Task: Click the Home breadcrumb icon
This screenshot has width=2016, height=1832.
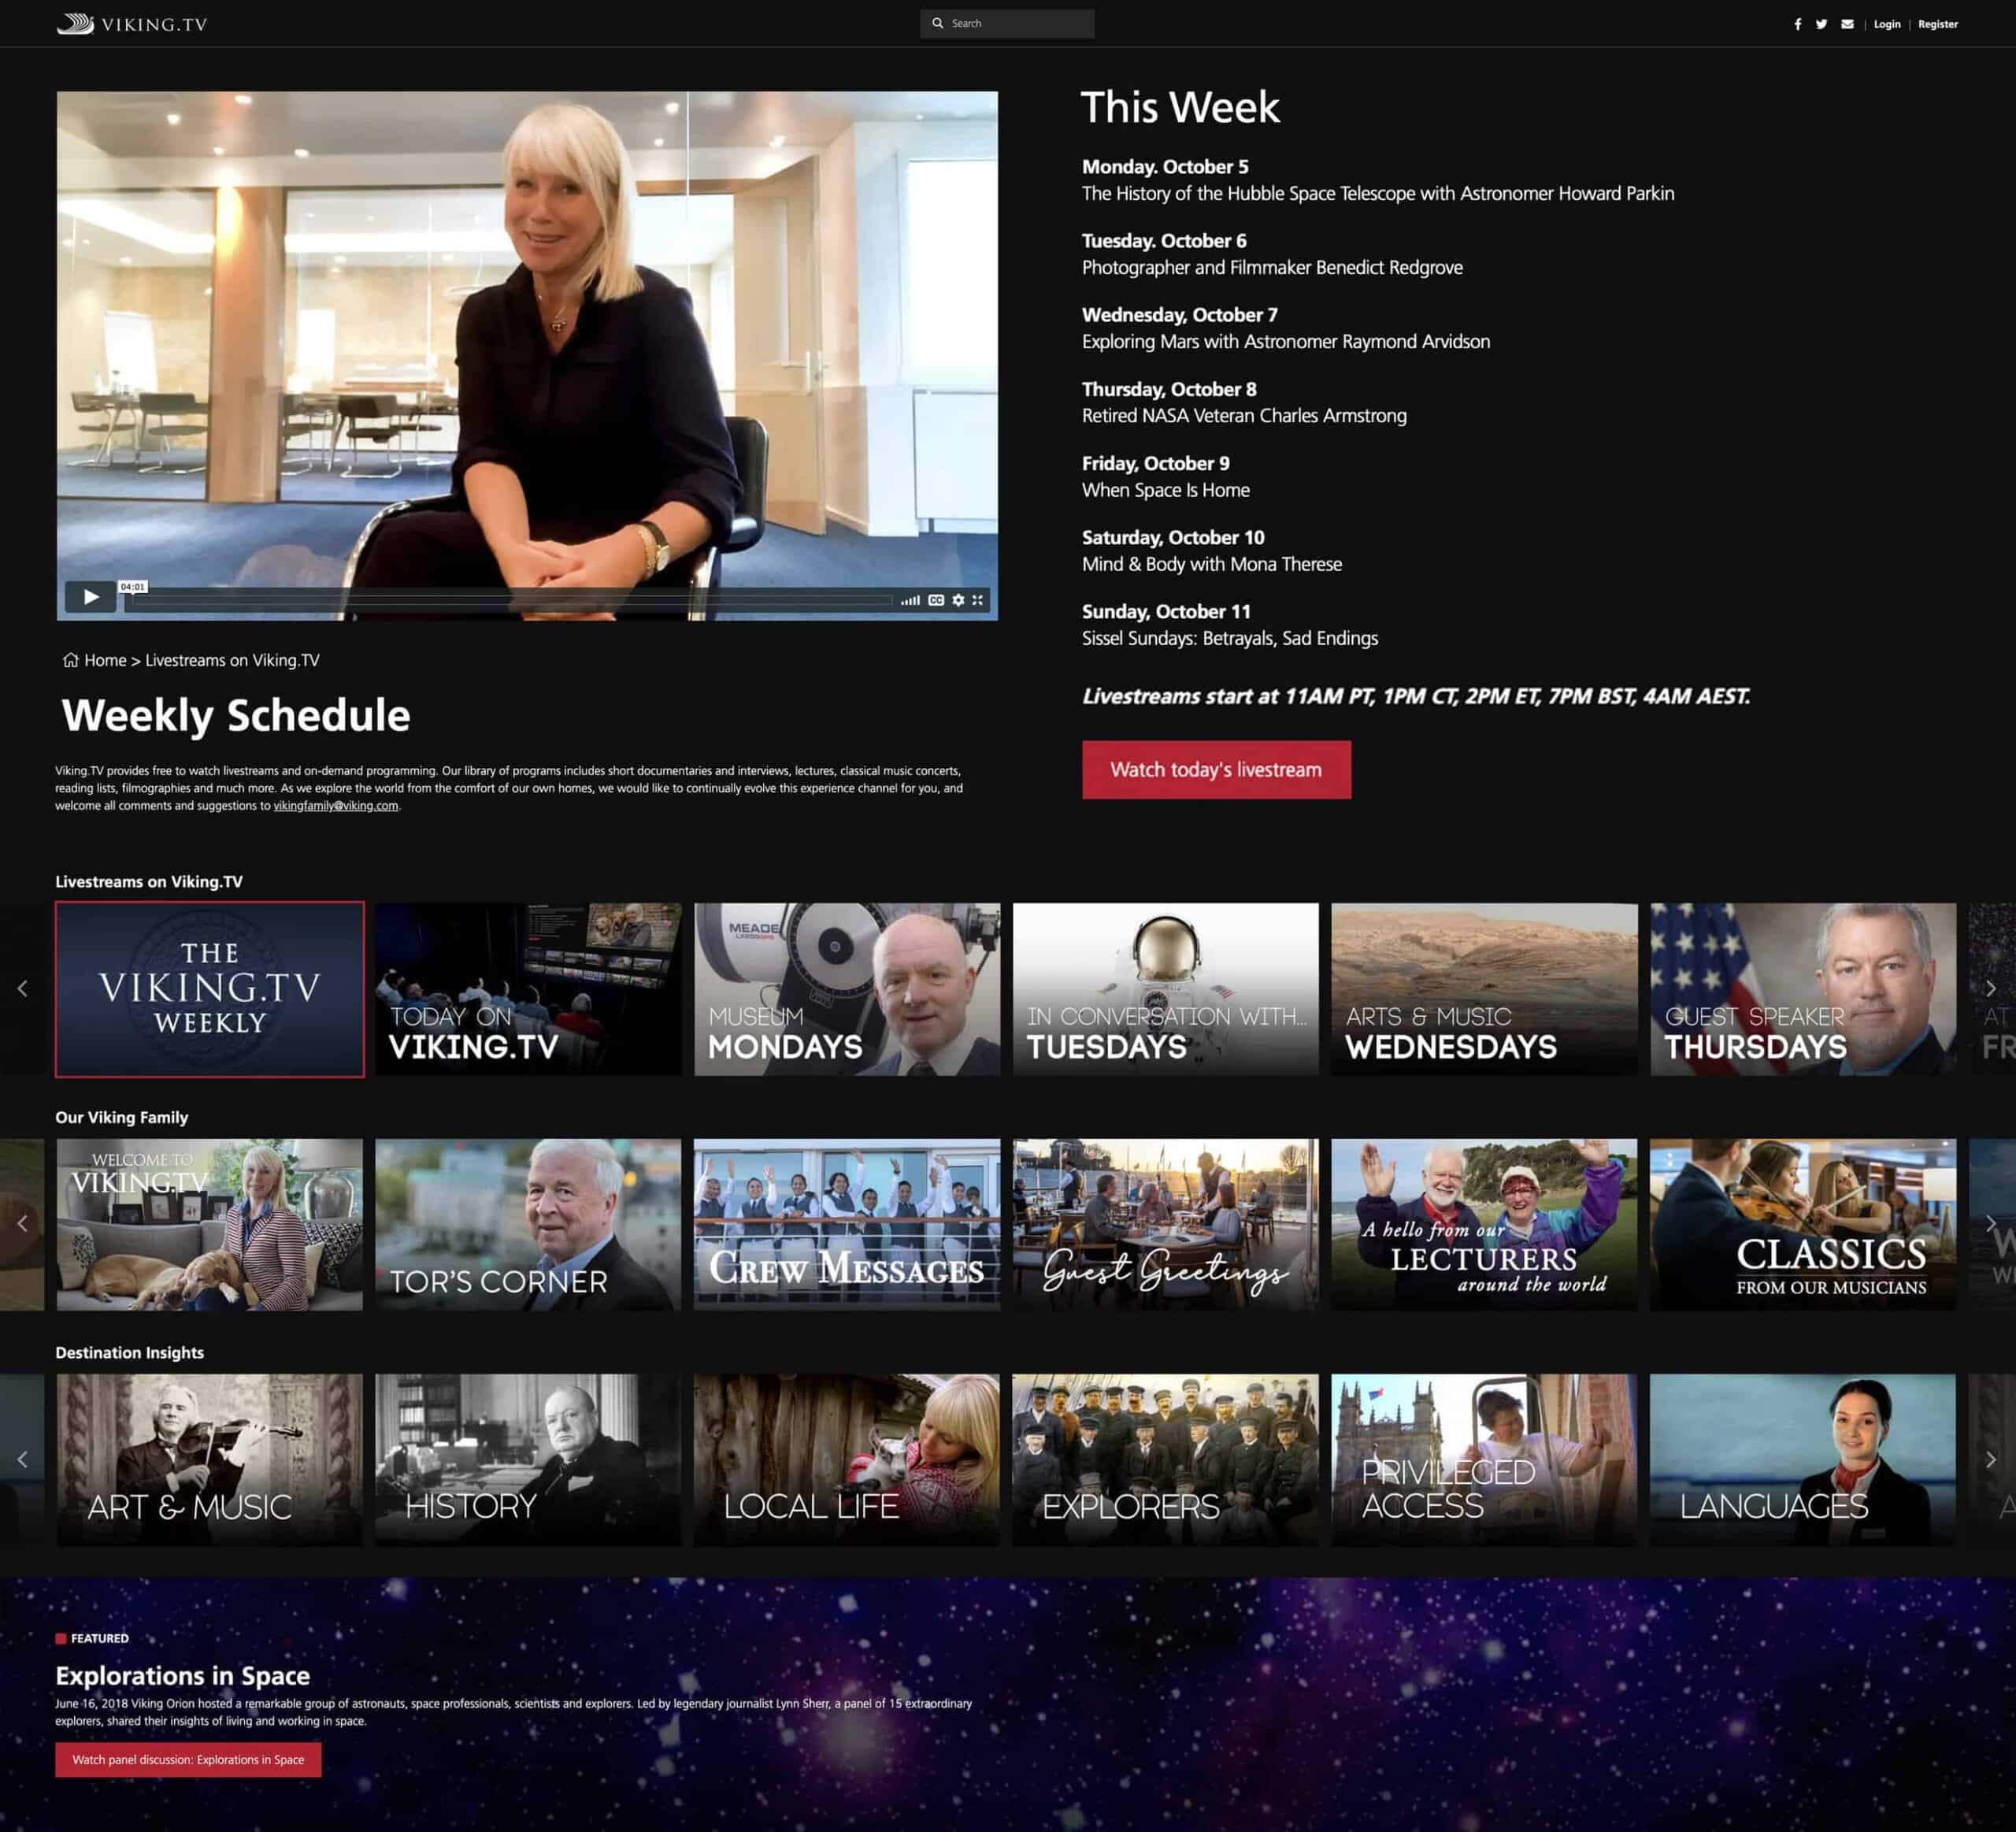Action: coord(70,660)
